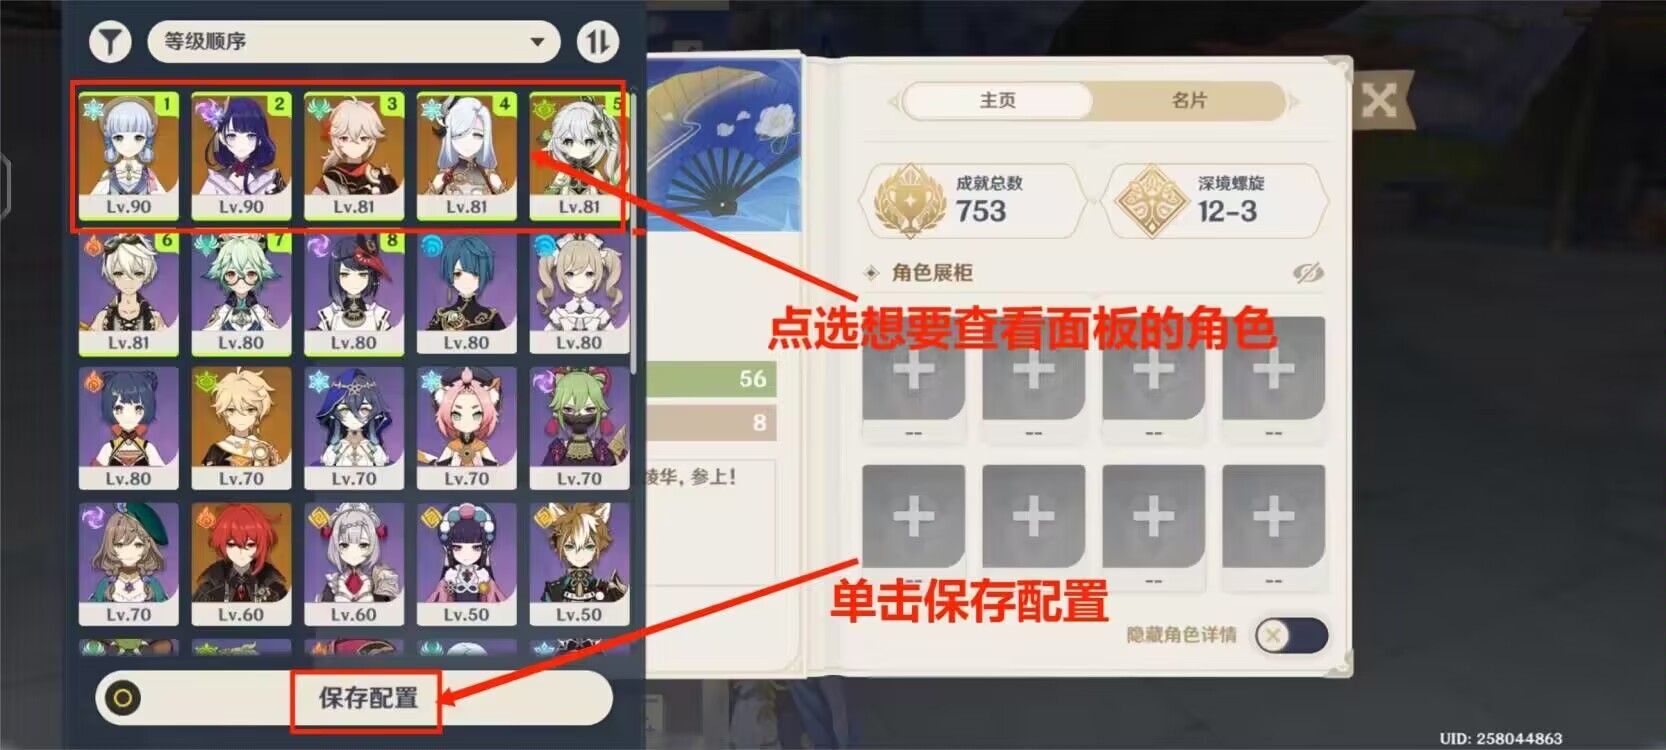
Task: Close the profile panel with X
Action: [x=1379, y=100]
